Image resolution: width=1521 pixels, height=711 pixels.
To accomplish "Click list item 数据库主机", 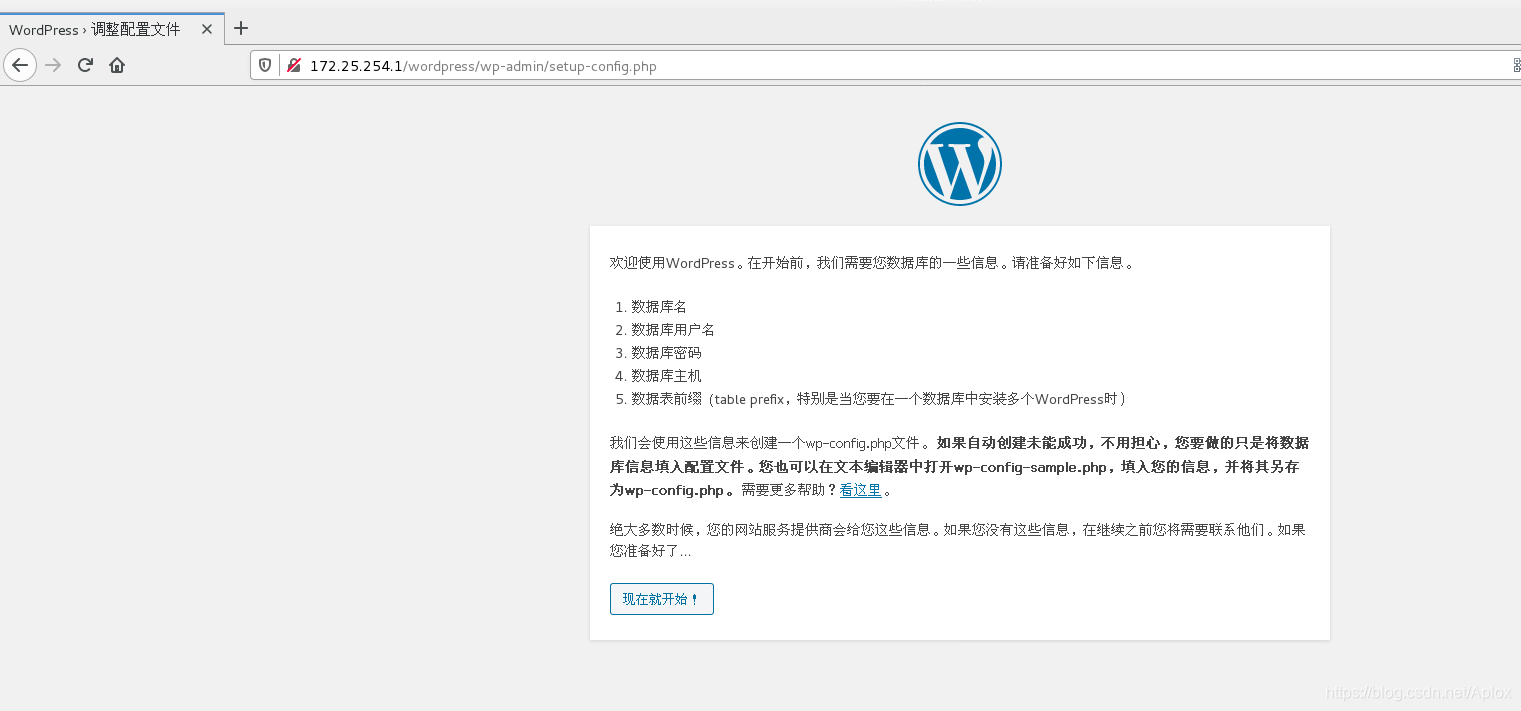I will [666, 376].
